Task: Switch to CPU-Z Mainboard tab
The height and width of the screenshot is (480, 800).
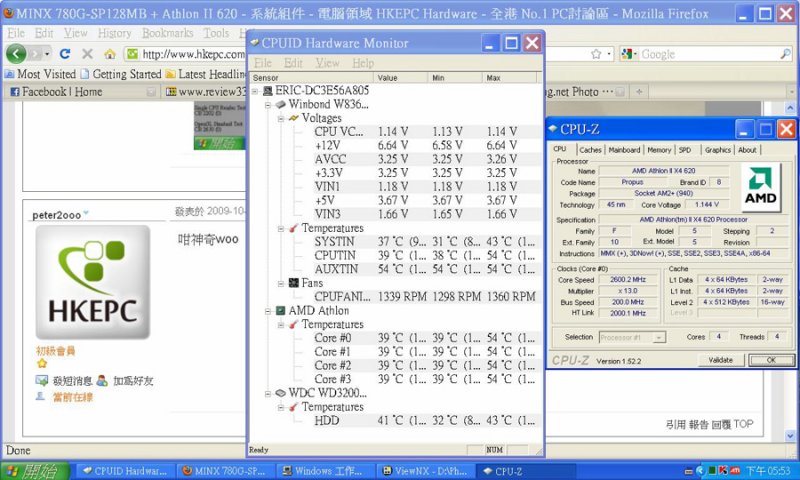Action: [624, 150]
